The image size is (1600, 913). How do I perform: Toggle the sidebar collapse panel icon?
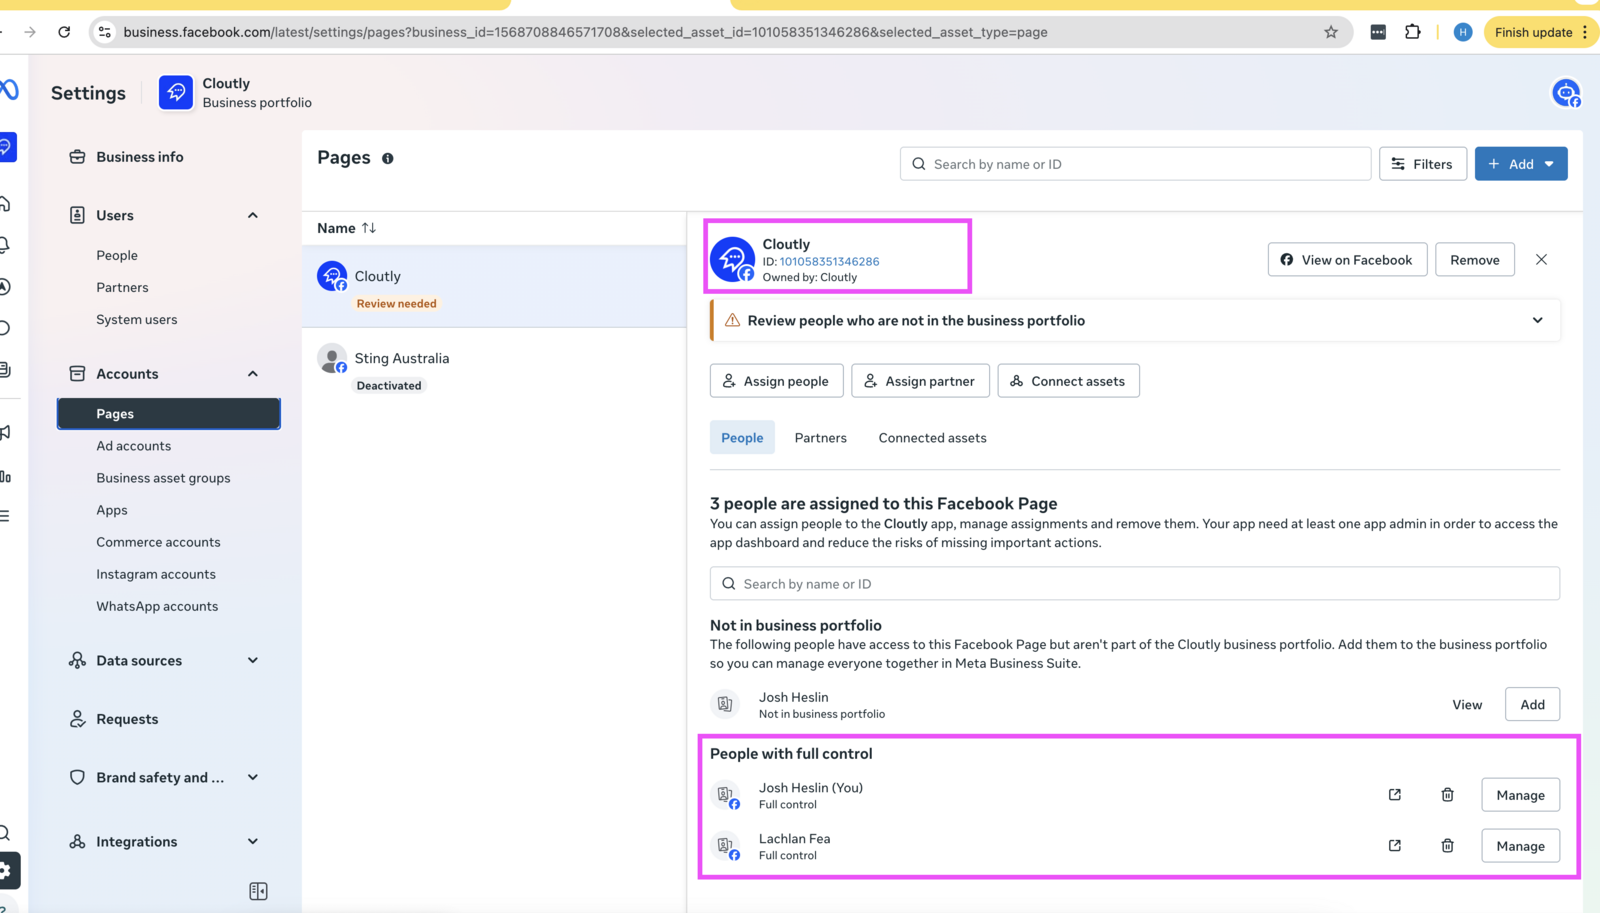tap(258, 891)
